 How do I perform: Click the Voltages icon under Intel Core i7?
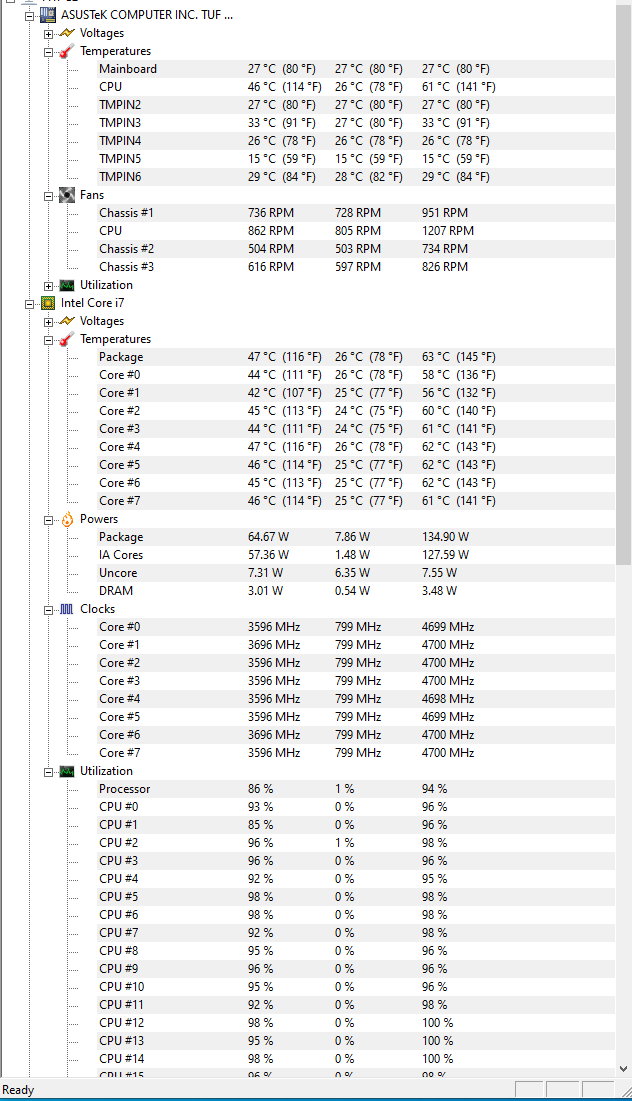(x=66, y=320)
